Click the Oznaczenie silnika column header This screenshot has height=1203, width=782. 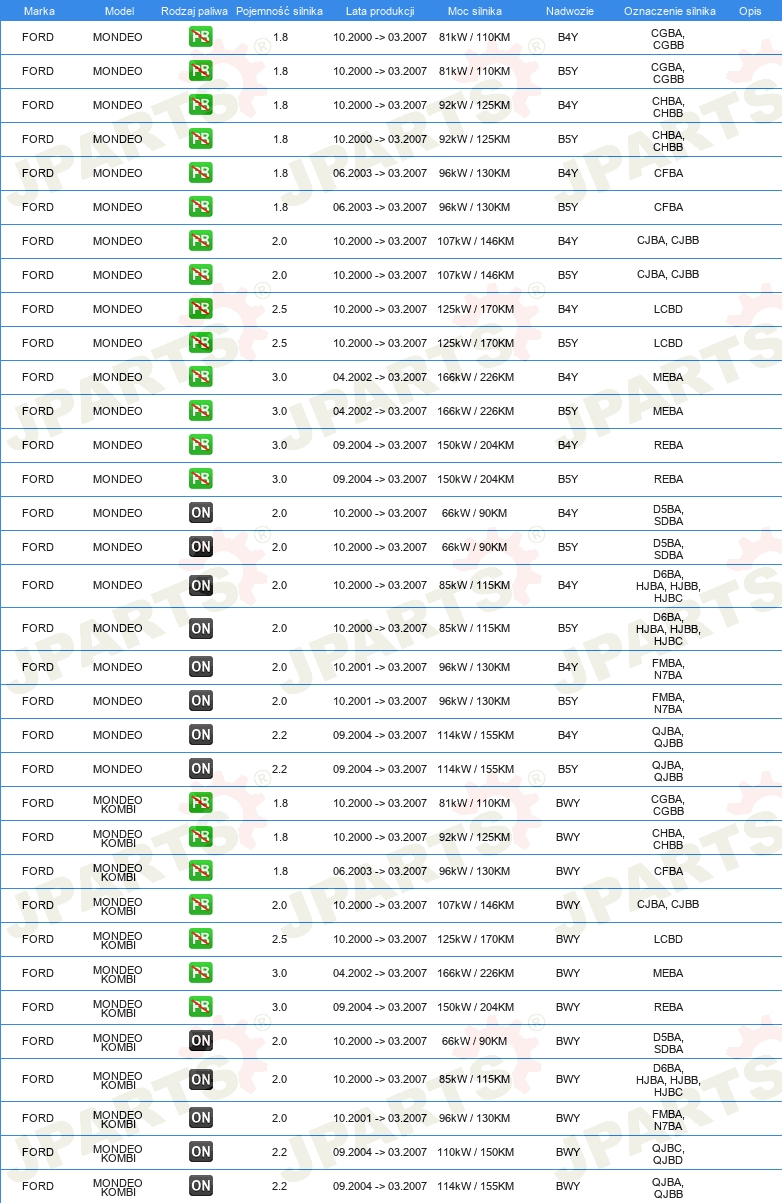669,11
